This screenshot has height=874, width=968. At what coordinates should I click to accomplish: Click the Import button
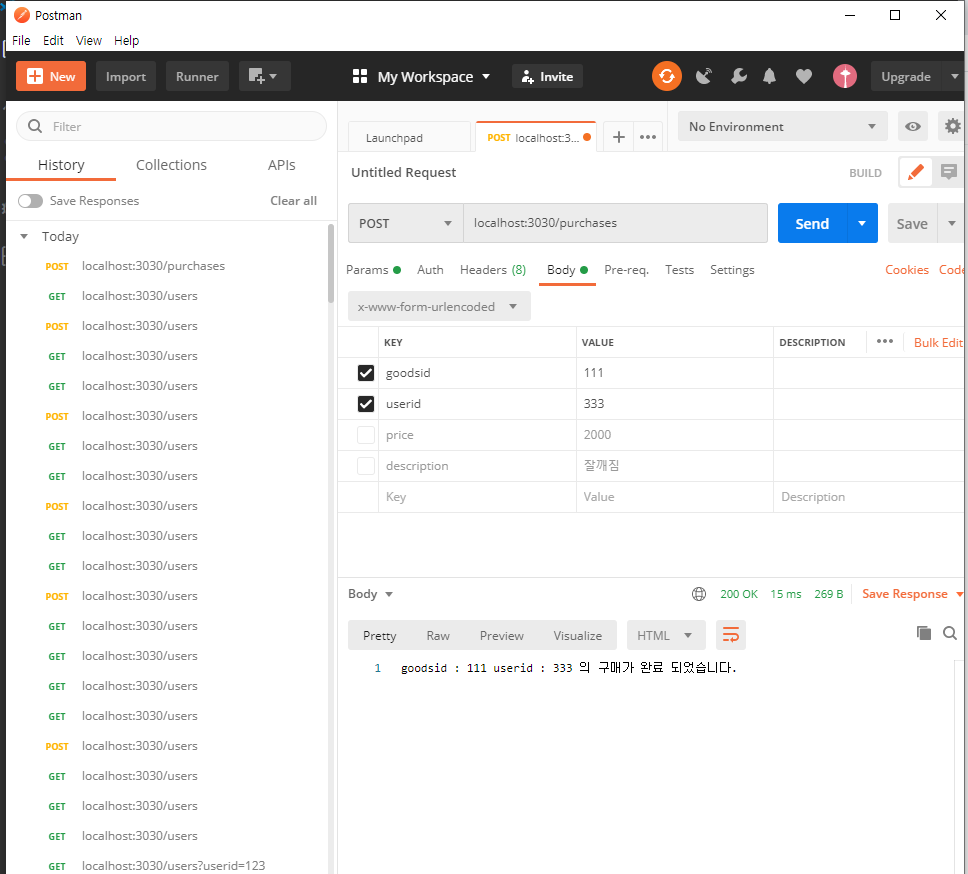126,77
